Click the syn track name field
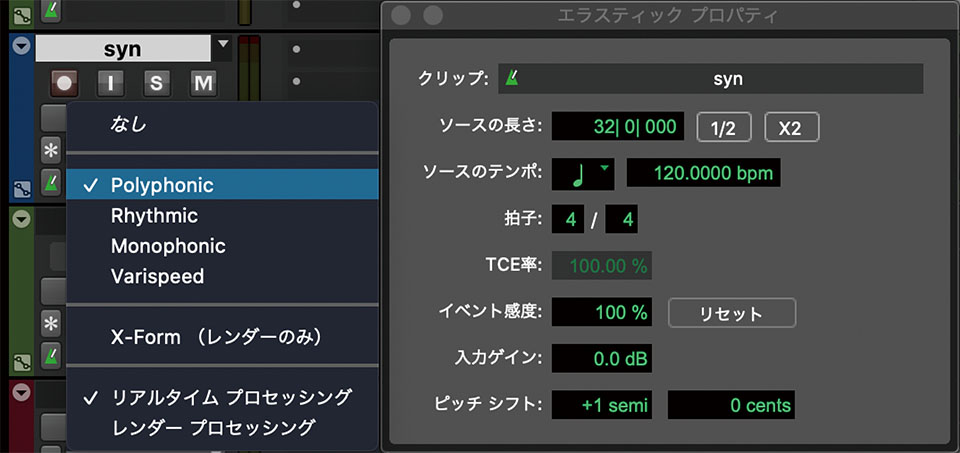The image size is (960, 453). [123, 48]
